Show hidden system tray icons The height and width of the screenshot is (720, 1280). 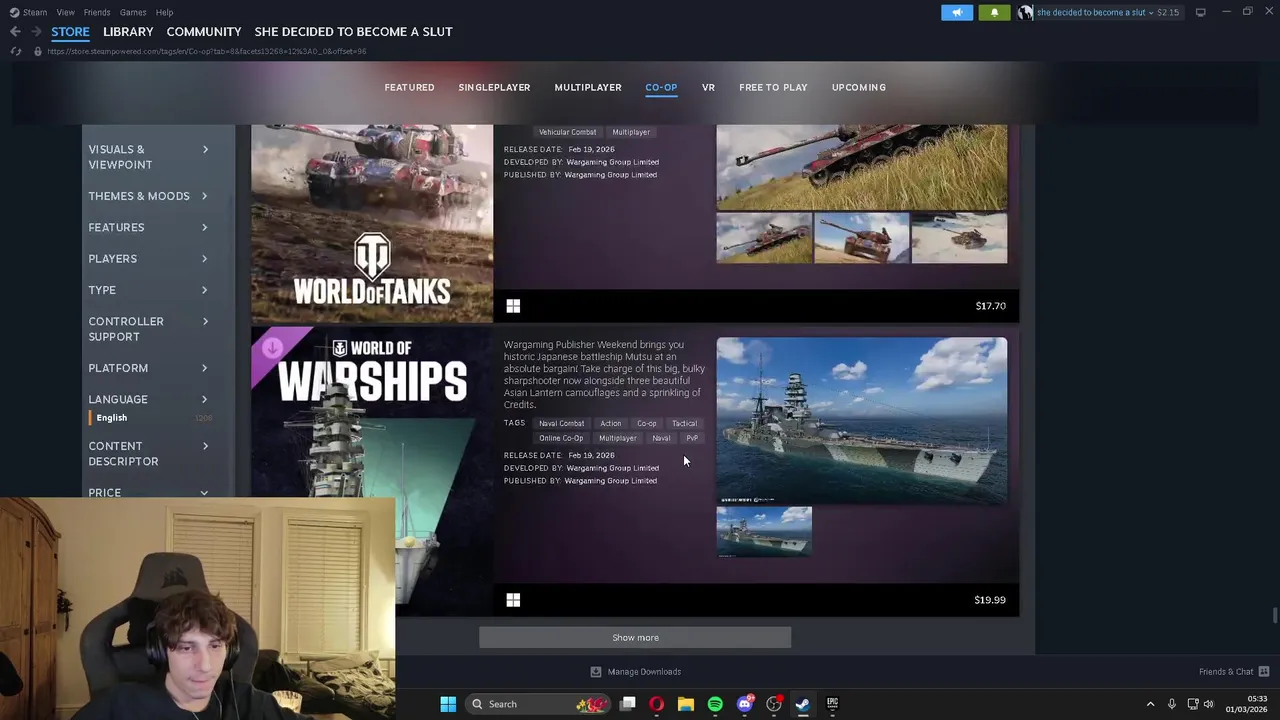1150,704
